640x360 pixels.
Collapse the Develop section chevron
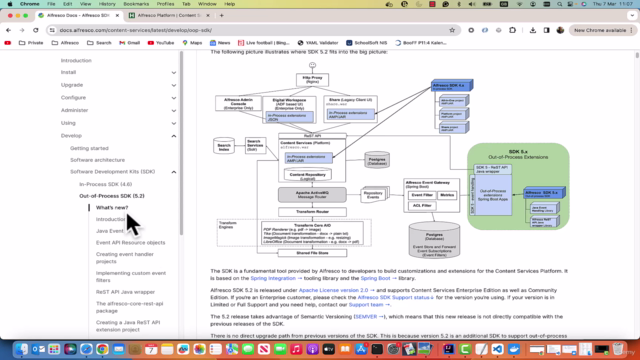174,136
